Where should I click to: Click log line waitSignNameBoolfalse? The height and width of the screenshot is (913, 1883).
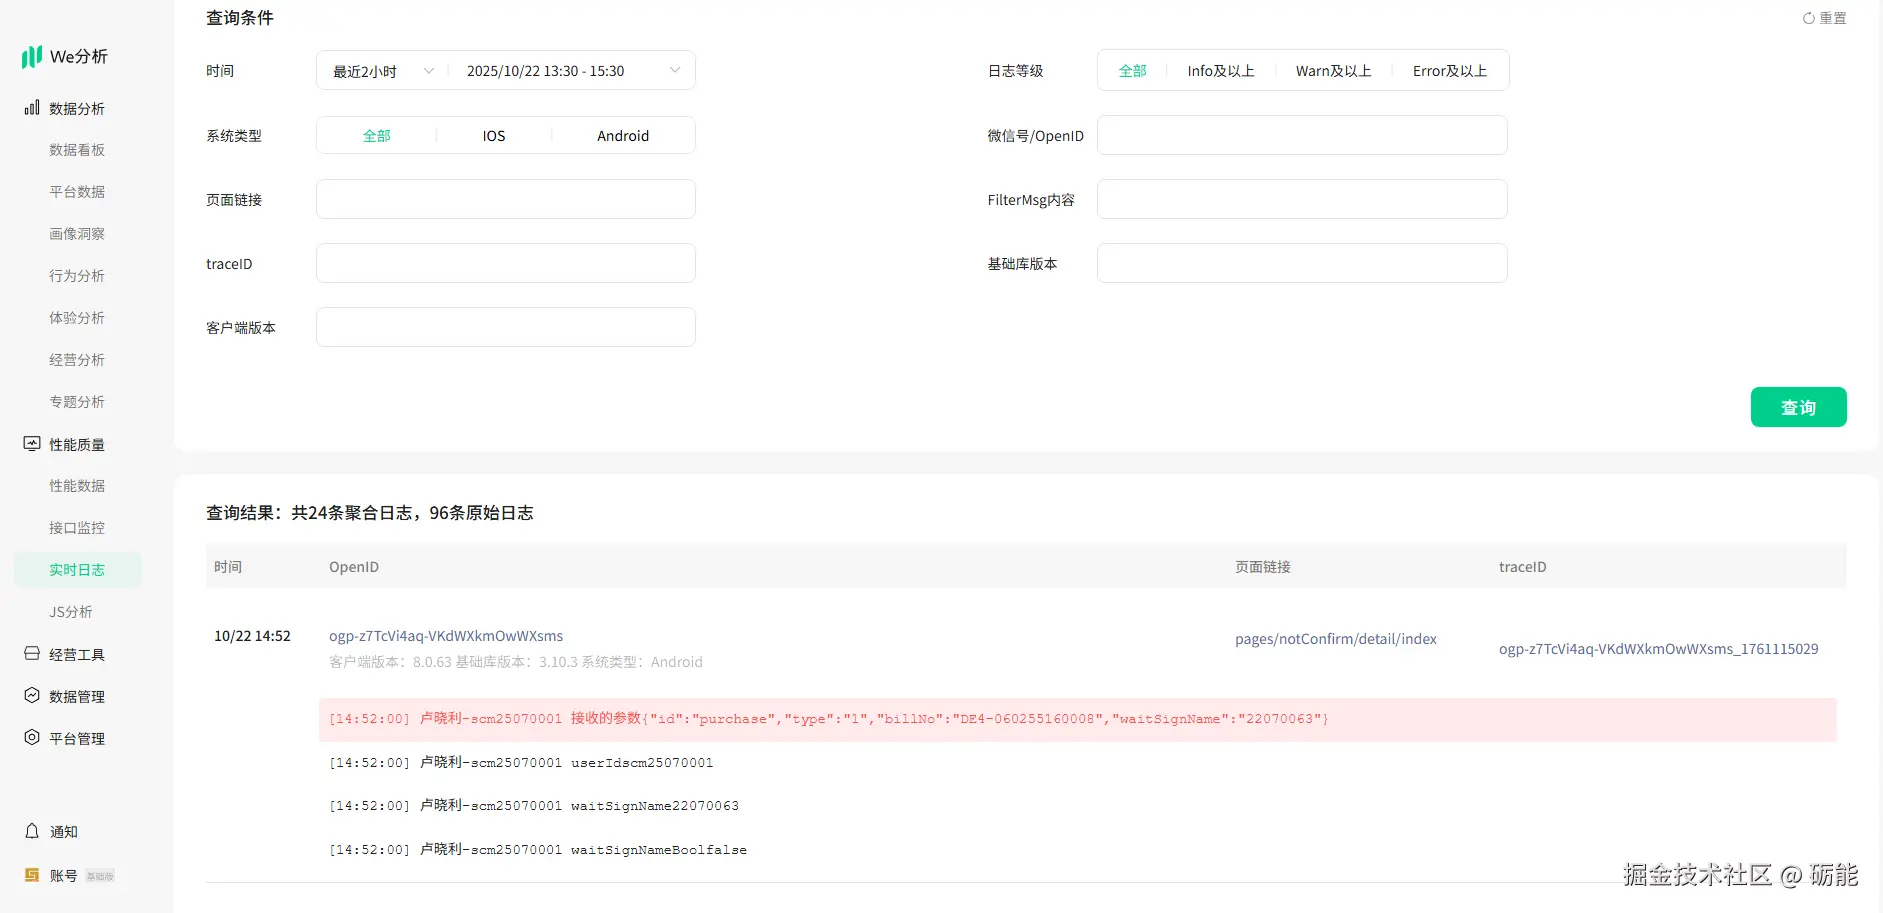click(x=538, y=850)
